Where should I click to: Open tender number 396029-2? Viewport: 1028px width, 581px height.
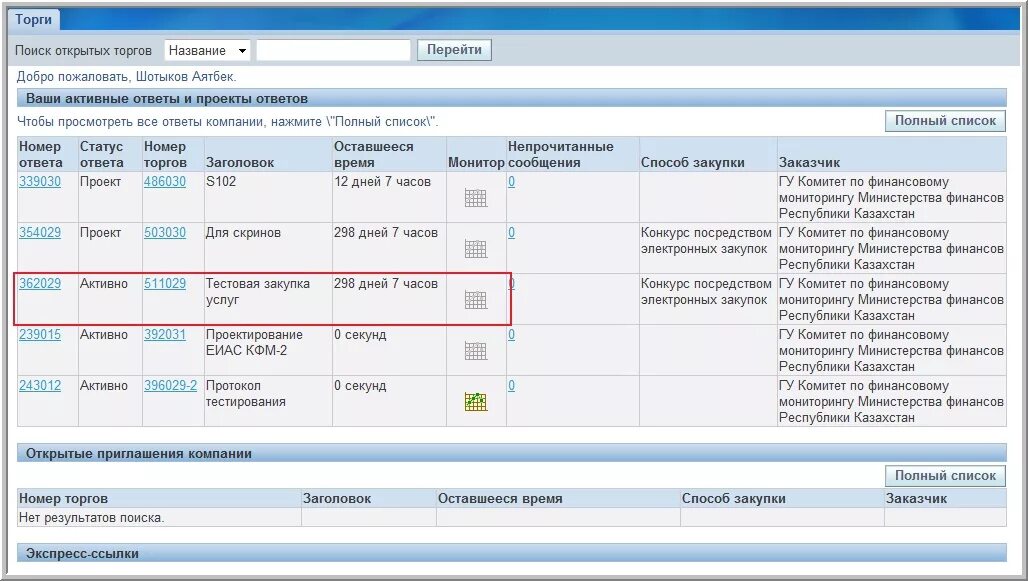[x=170, y=386]
